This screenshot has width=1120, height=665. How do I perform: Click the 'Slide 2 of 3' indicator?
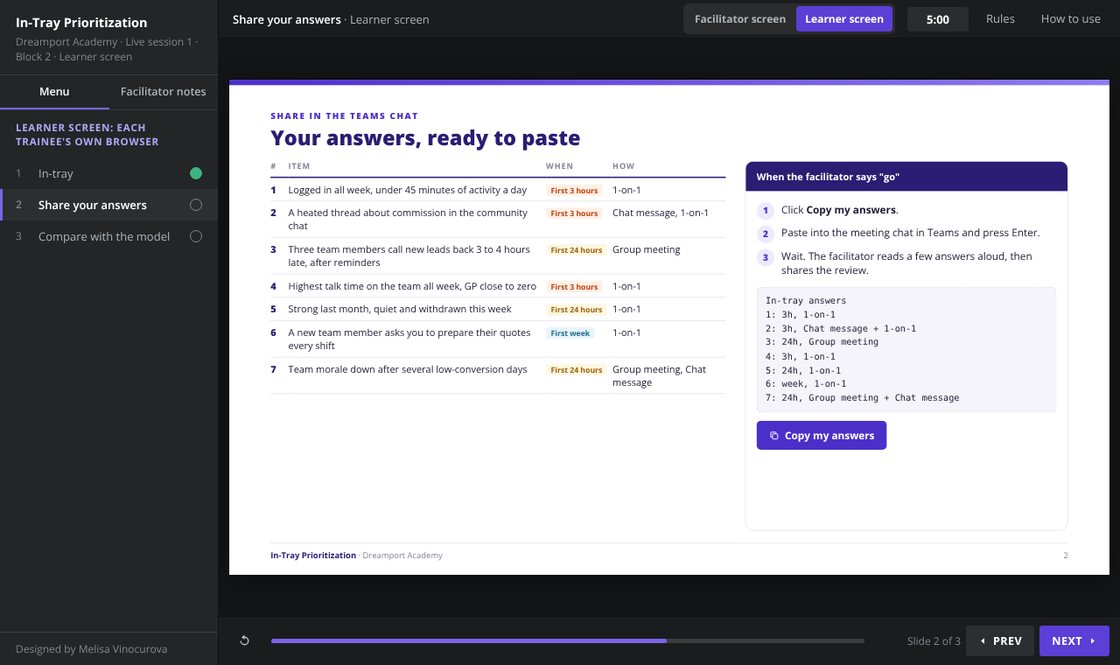coord(933,641)
